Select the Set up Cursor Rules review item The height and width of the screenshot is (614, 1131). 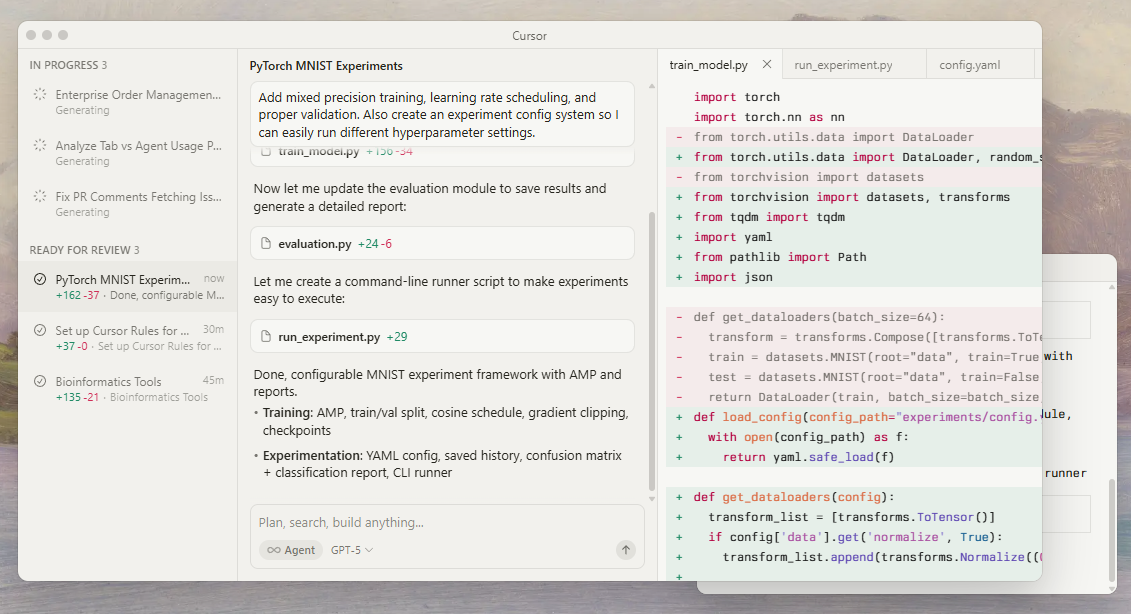point(128,338)
